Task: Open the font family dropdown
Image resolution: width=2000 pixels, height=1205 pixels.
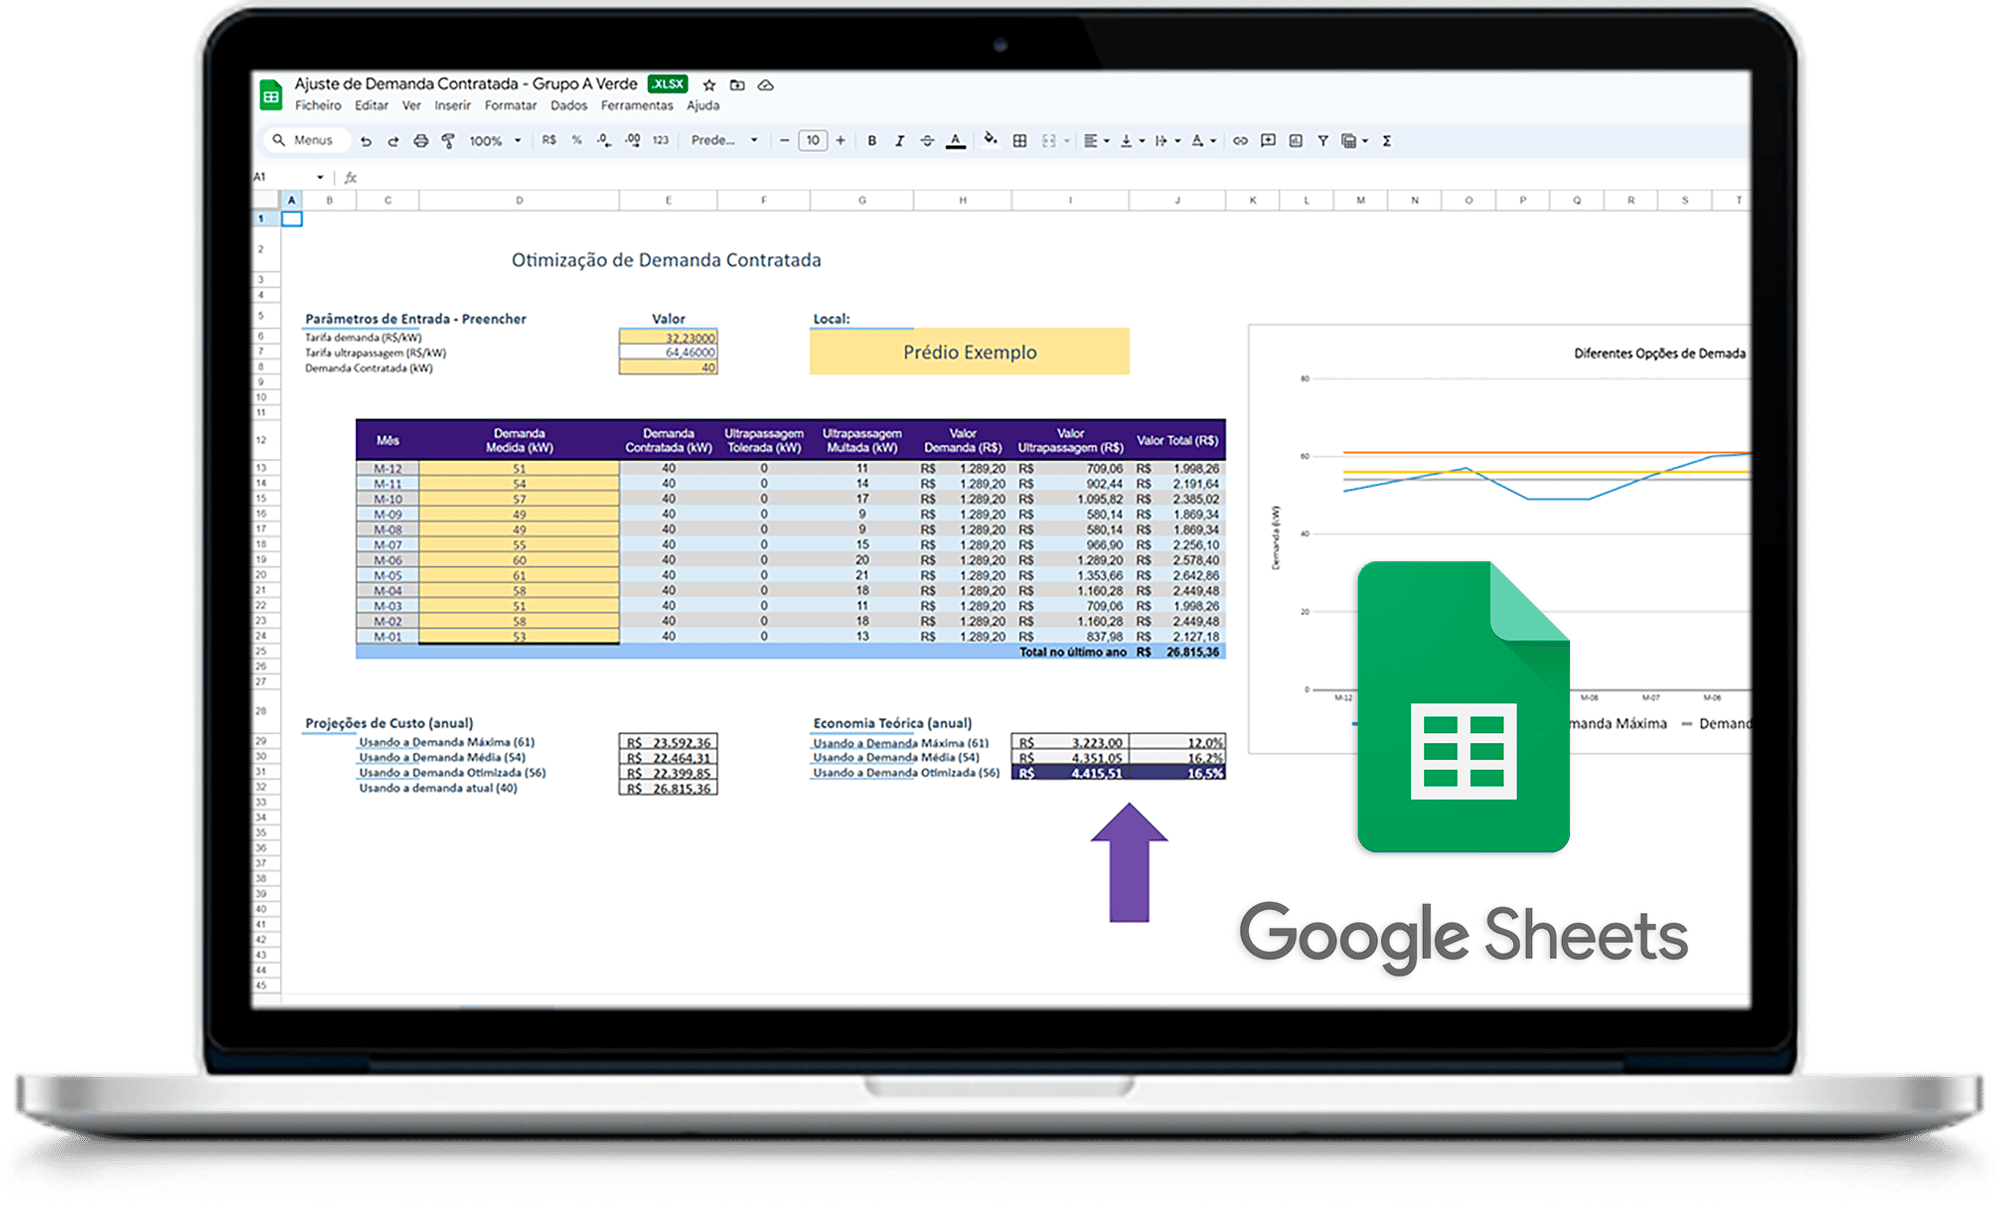Action: (725, 141)
